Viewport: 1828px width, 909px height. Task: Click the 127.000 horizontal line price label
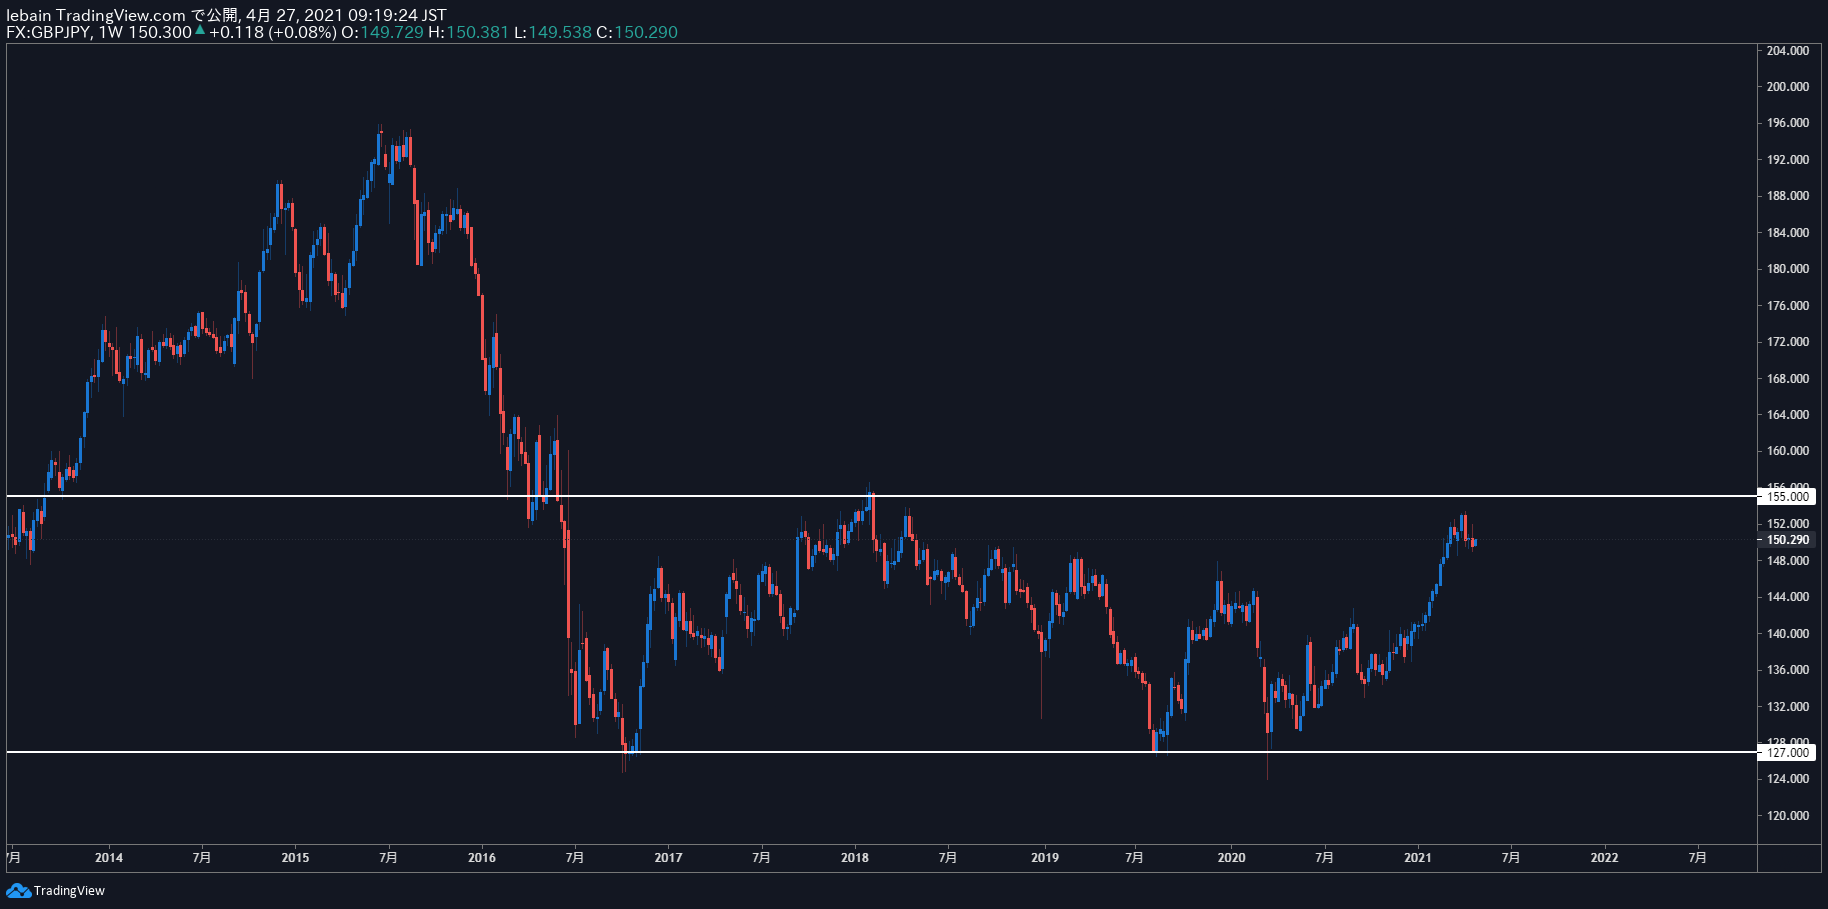[1787, 753]
